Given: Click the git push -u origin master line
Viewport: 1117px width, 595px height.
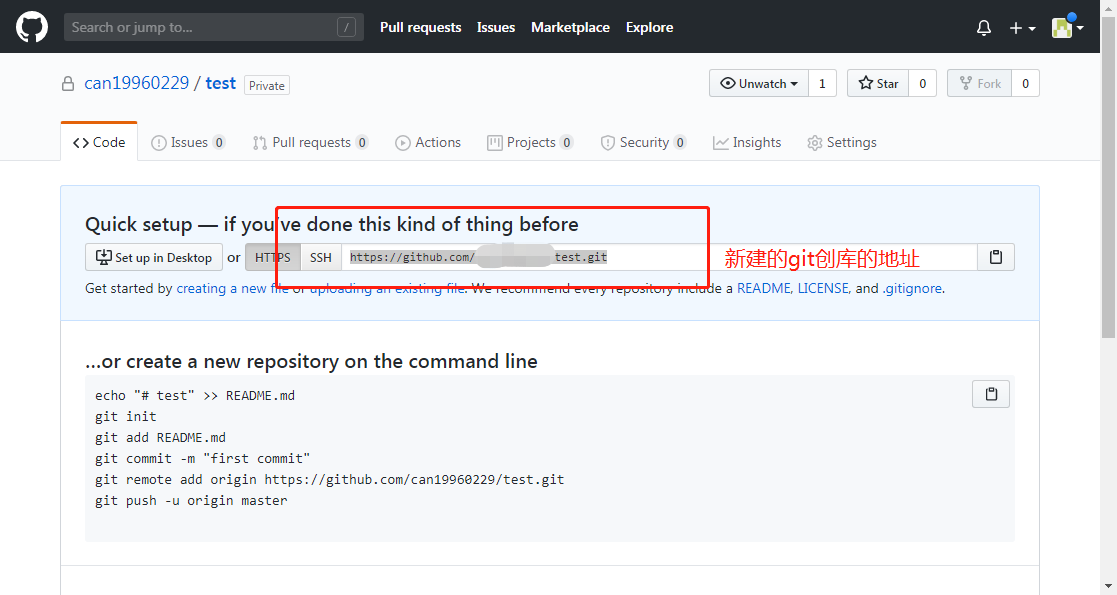Looking at the screenshot, I should click(x=191, y=500).
